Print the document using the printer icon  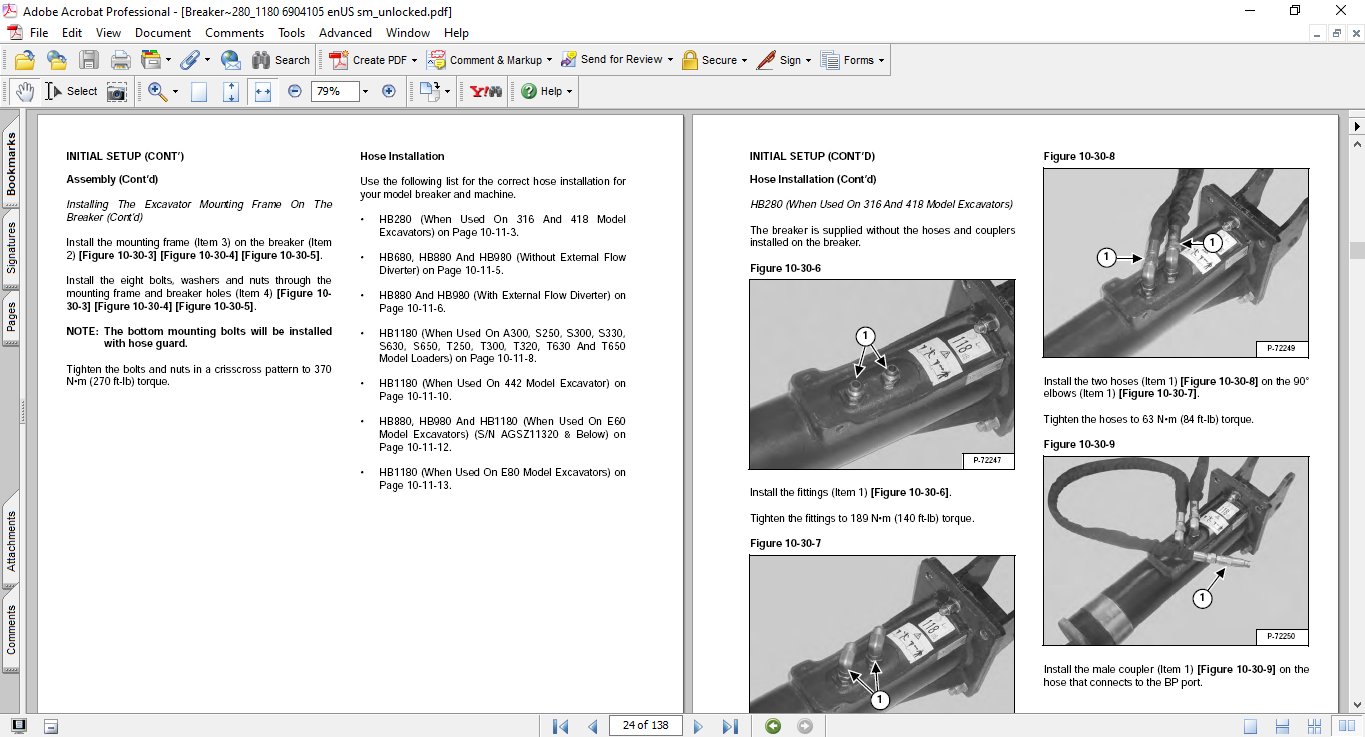click(x=120, y=60)
